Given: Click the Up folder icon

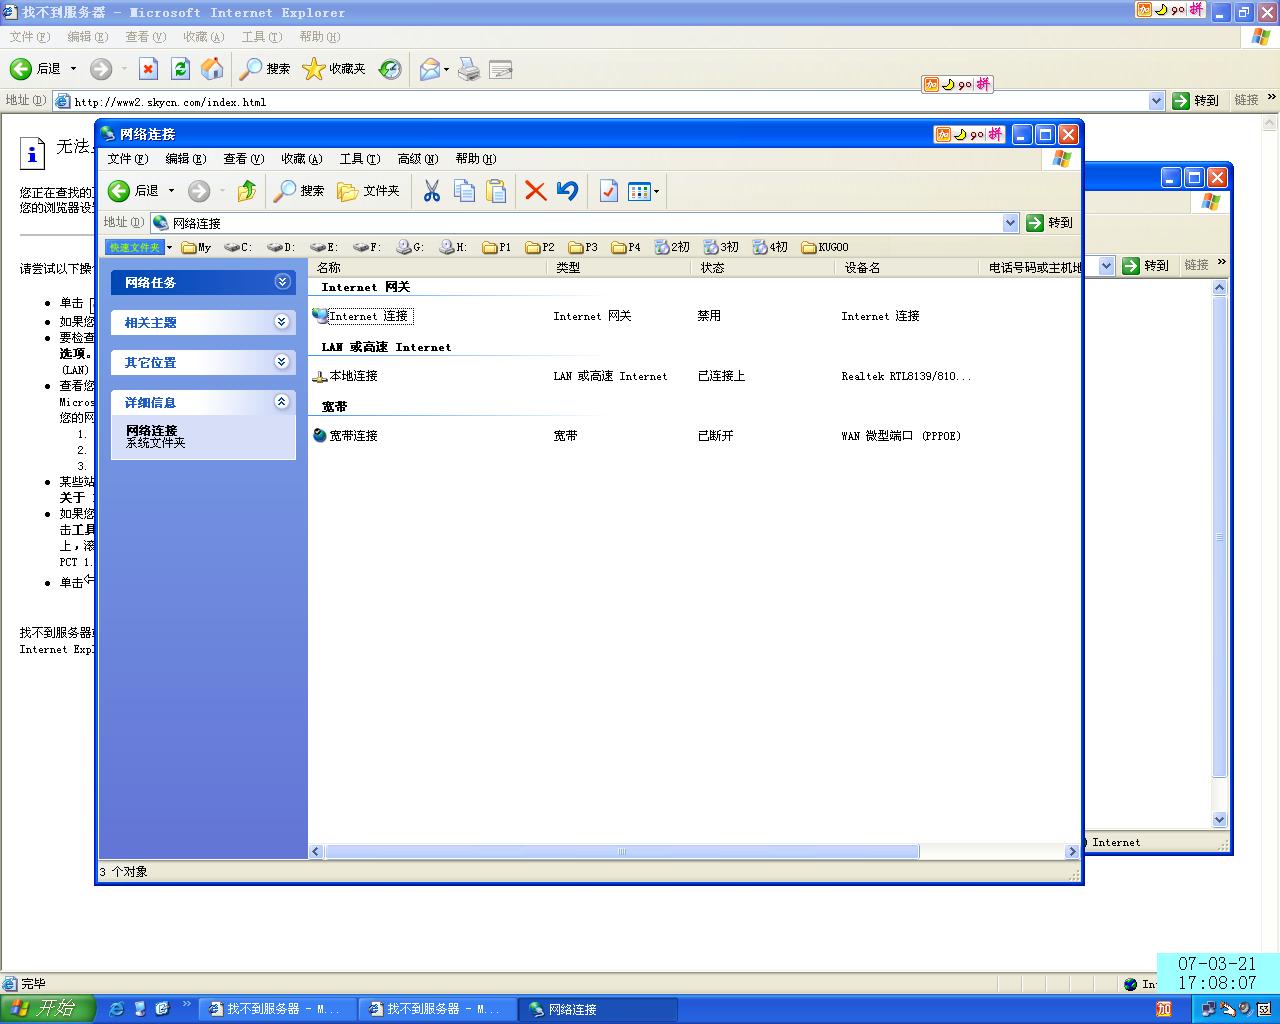Looking at the screenshot, I should click(246, 191).
